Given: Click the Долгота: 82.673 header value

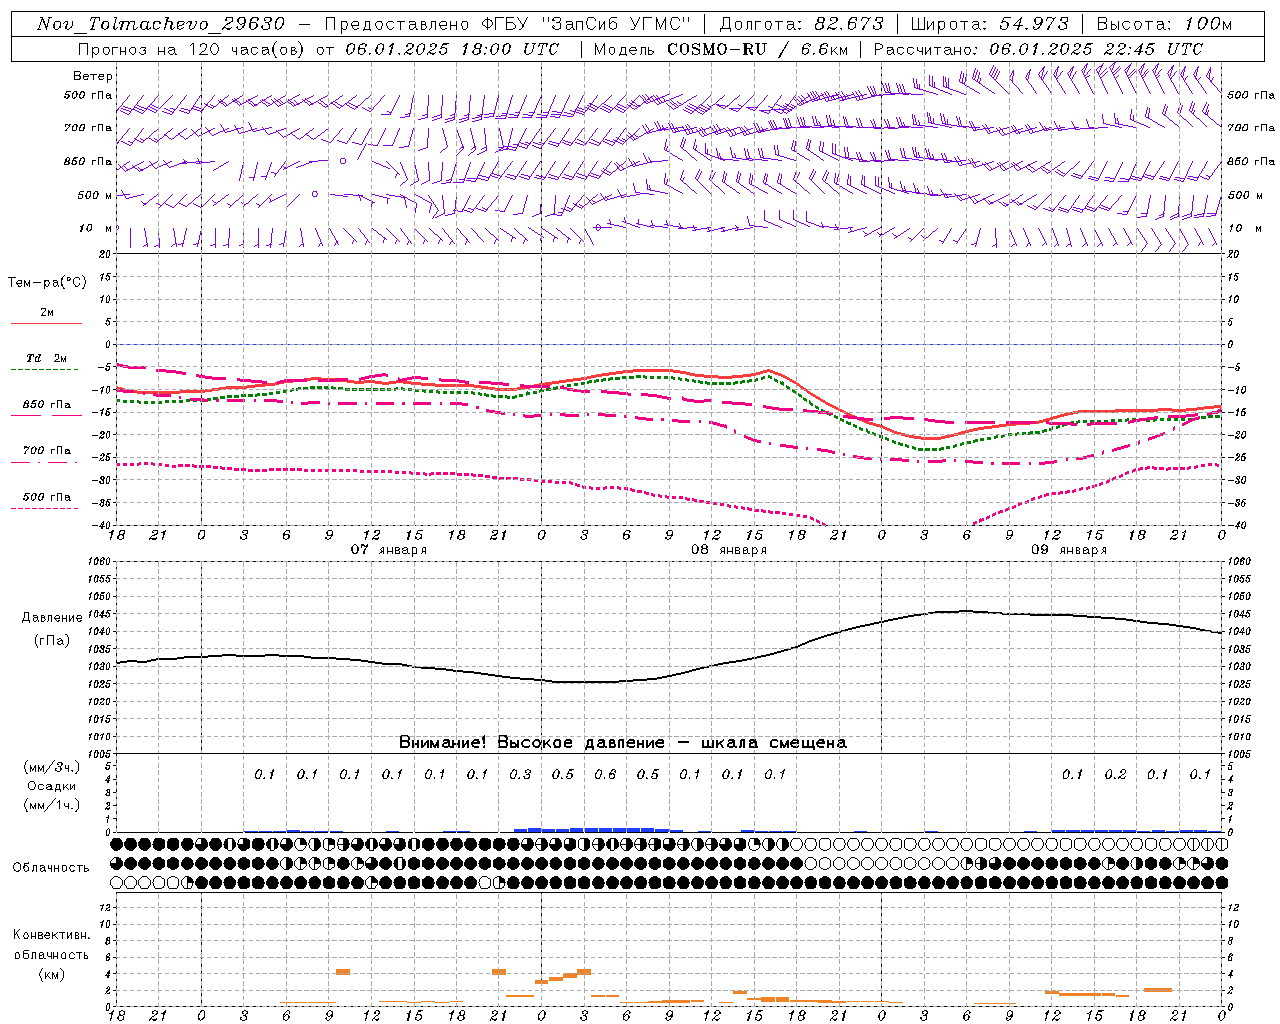Looking at the screenshot, I should (x=802, y=24).
